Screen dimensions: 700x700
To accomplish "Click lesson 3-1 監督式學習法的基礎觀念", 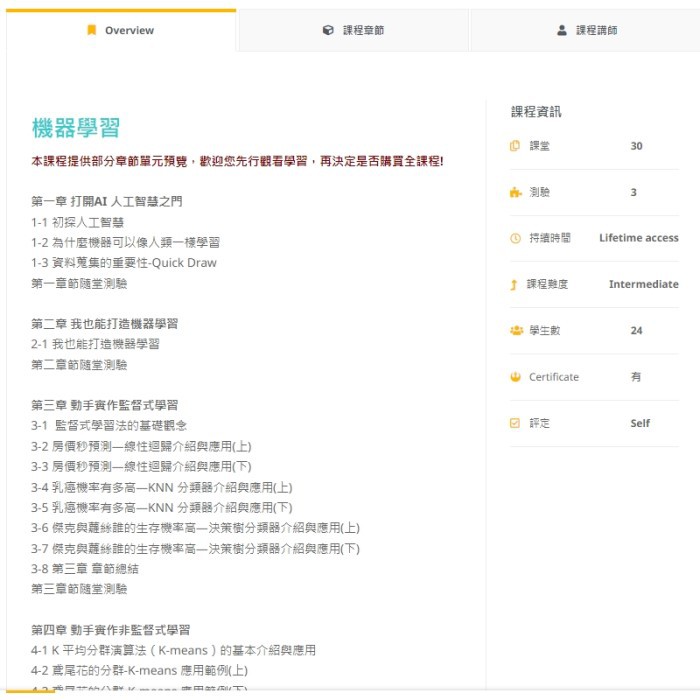I will [x=109, y=426].
